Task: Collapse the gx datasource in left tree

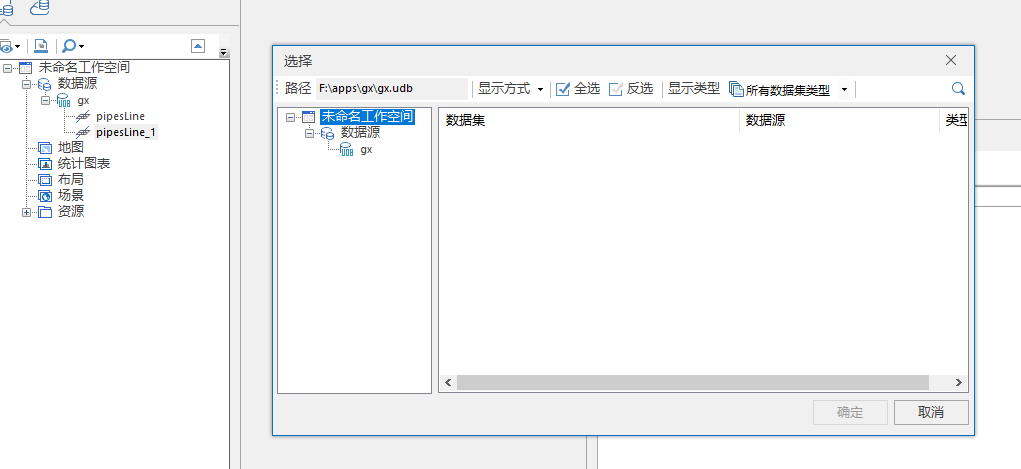Action: [45, 100]
